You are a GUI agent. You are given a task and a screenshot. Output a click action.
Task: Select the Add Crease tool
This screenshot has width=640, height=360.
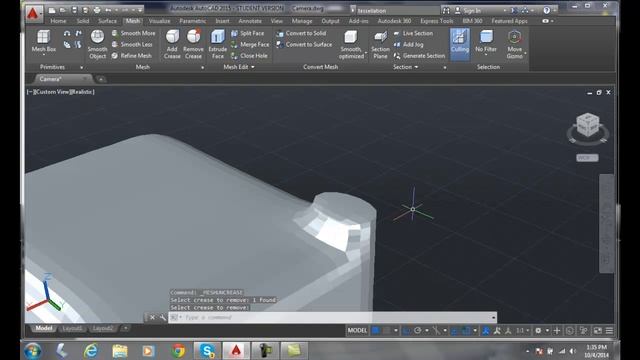pos(172,44)
